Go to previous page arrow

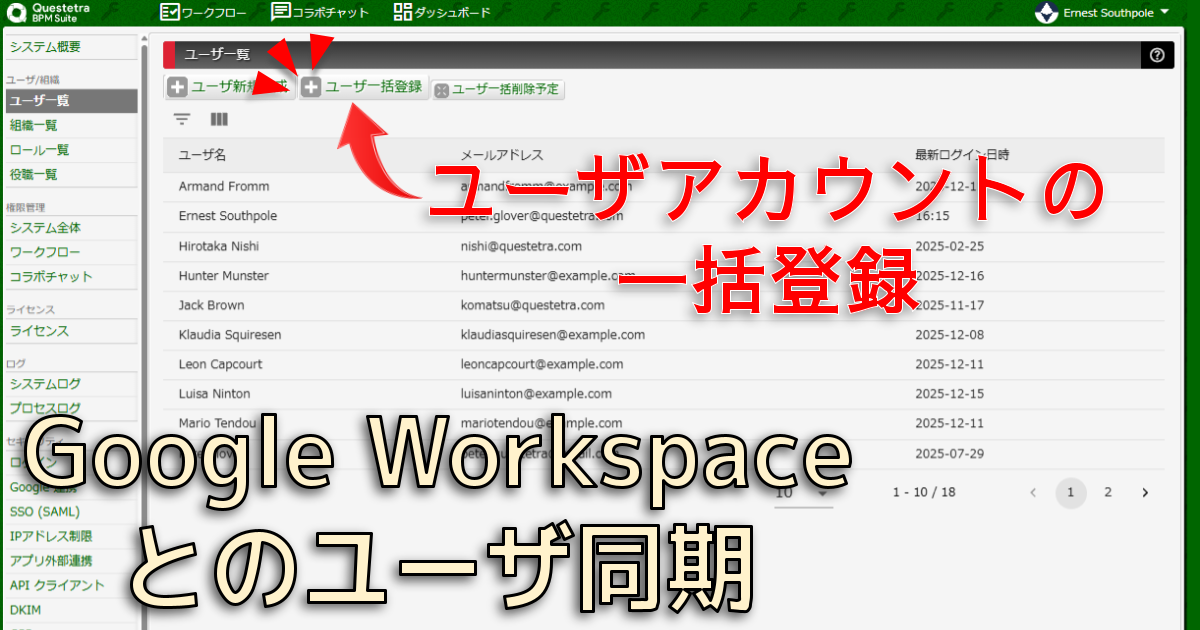tap(1033, 492)
